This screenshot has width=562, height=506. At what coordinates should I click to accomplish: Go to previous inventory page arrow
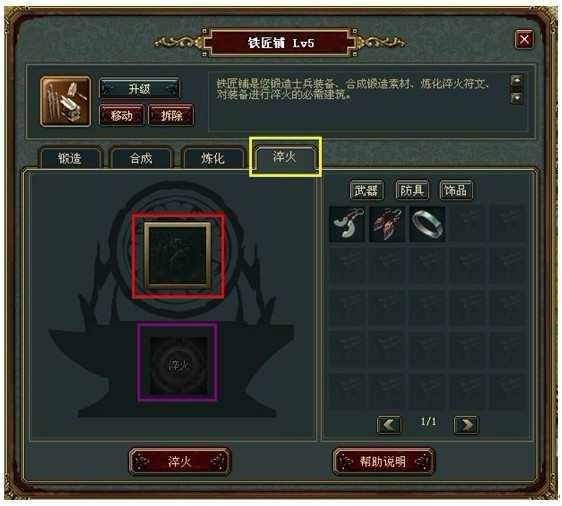click(389, 425)
